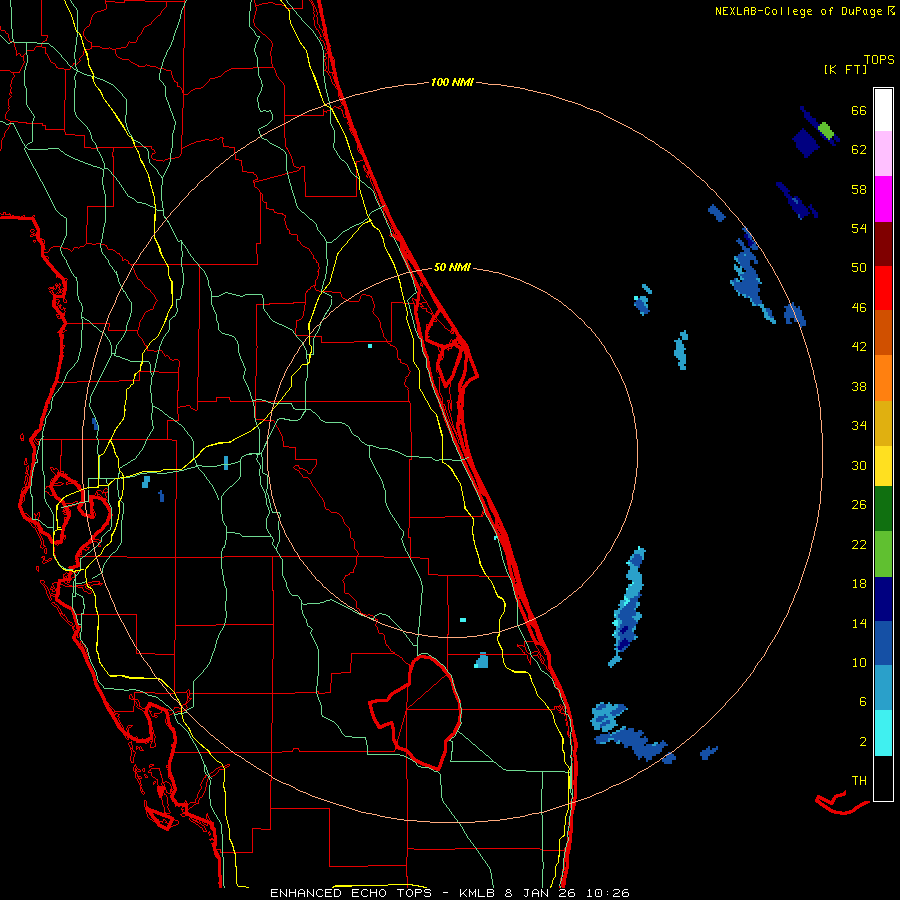Click the 'KMLB' radar site identifier
The image size is (900, 900).
click(476, 893)
